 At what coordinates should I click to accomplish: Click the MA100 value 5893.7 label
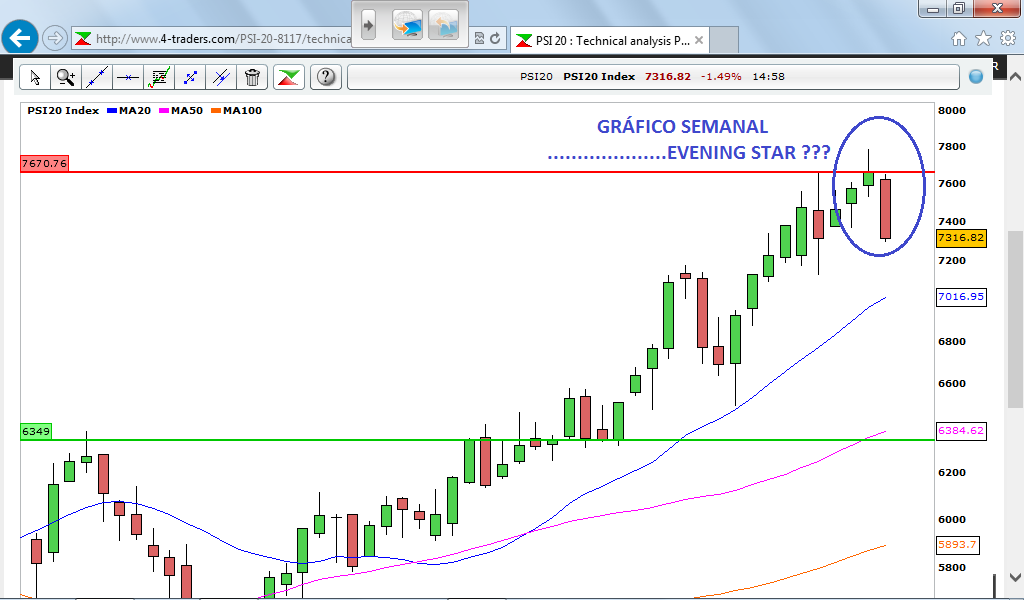[957, 545]
